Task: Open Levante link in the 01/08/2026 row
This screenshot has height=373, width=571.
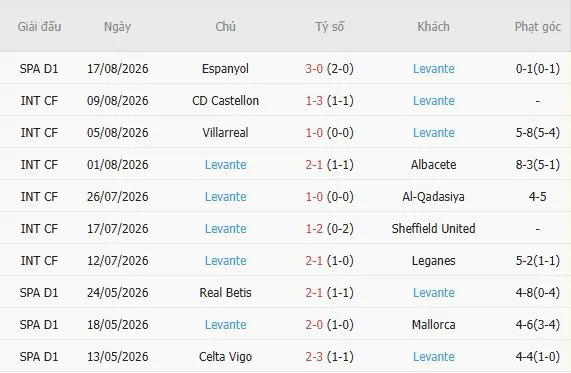Action: pyautogui.click(x=225, y=165)
